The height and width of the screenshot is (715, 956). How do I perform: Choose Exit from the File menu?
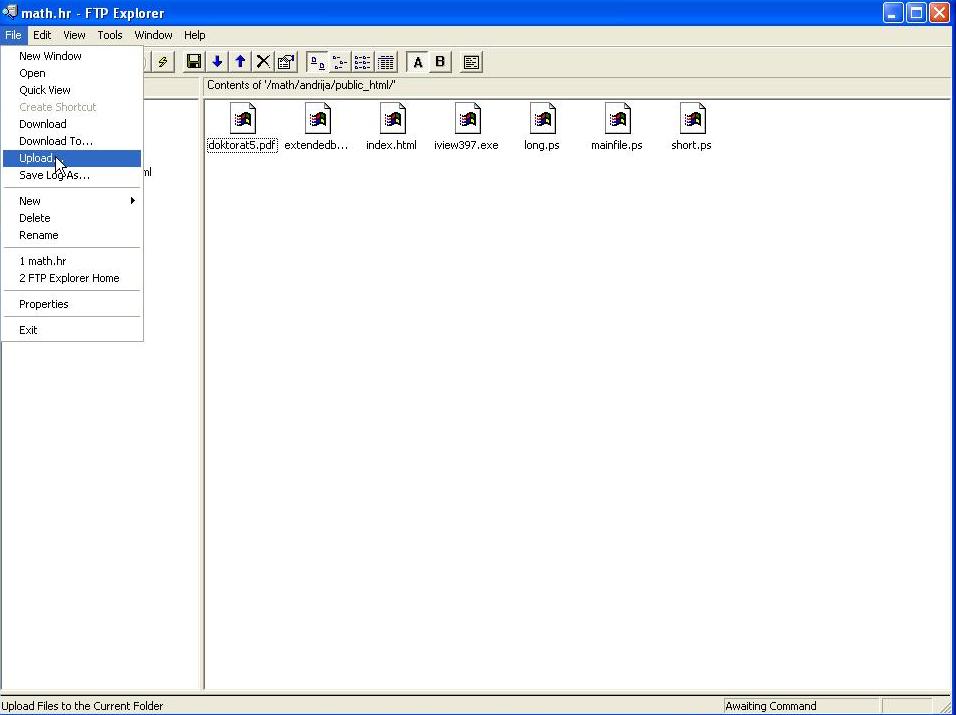click(x=72, y=330)
